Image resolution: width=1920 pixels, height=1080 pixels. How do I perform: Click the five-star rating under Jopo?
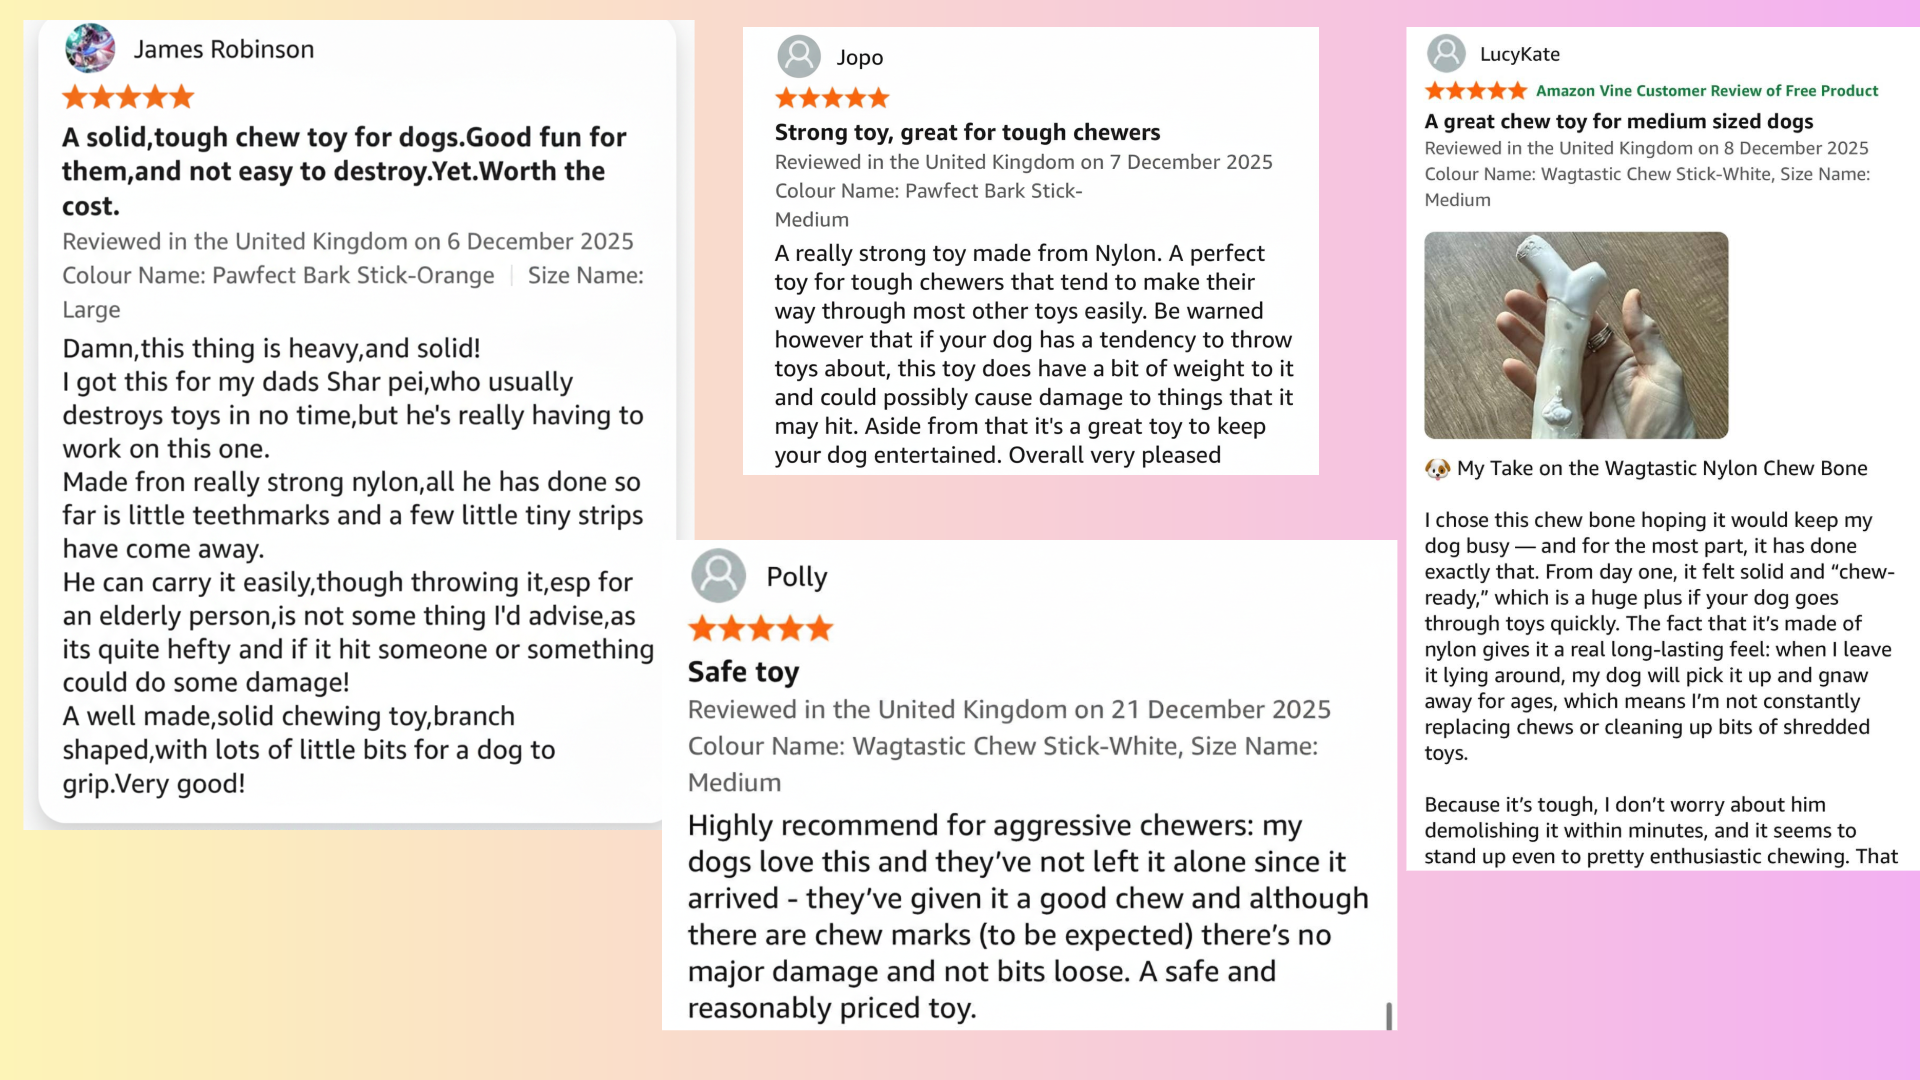(832, 98)
